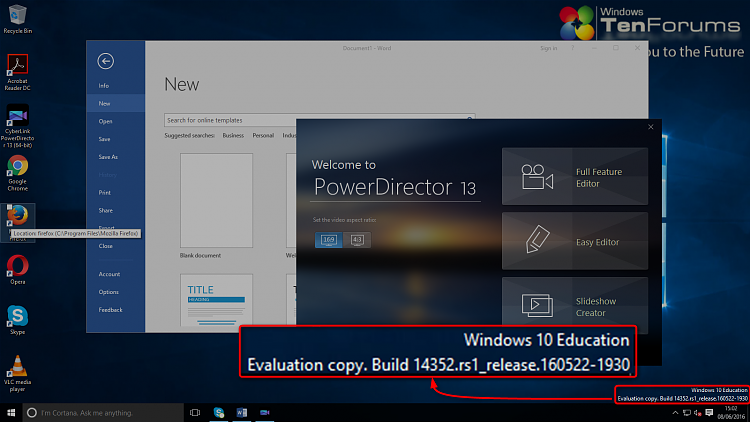Click the Personal suggested search link
750x422 pixels.
(x=263, y=135)
